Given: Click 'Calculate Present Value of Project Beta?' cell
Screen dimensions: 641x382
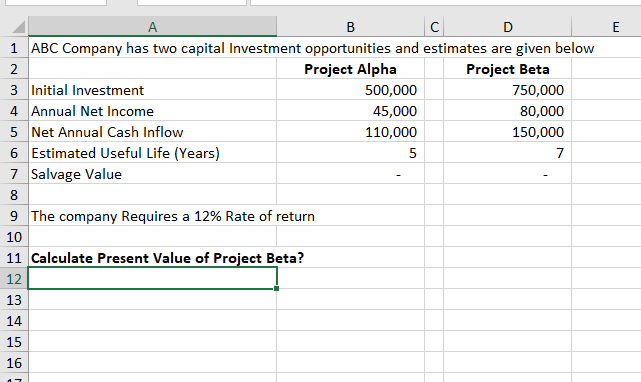Looking at the screenshot, I should point(152,258).
